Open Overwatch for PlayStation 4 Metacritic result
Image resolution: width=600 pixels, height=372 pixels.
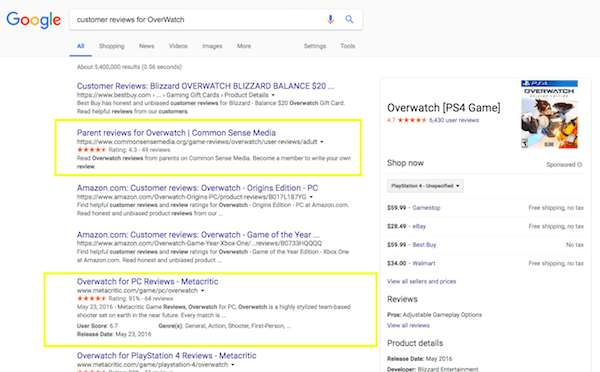[x=166, y=356]
